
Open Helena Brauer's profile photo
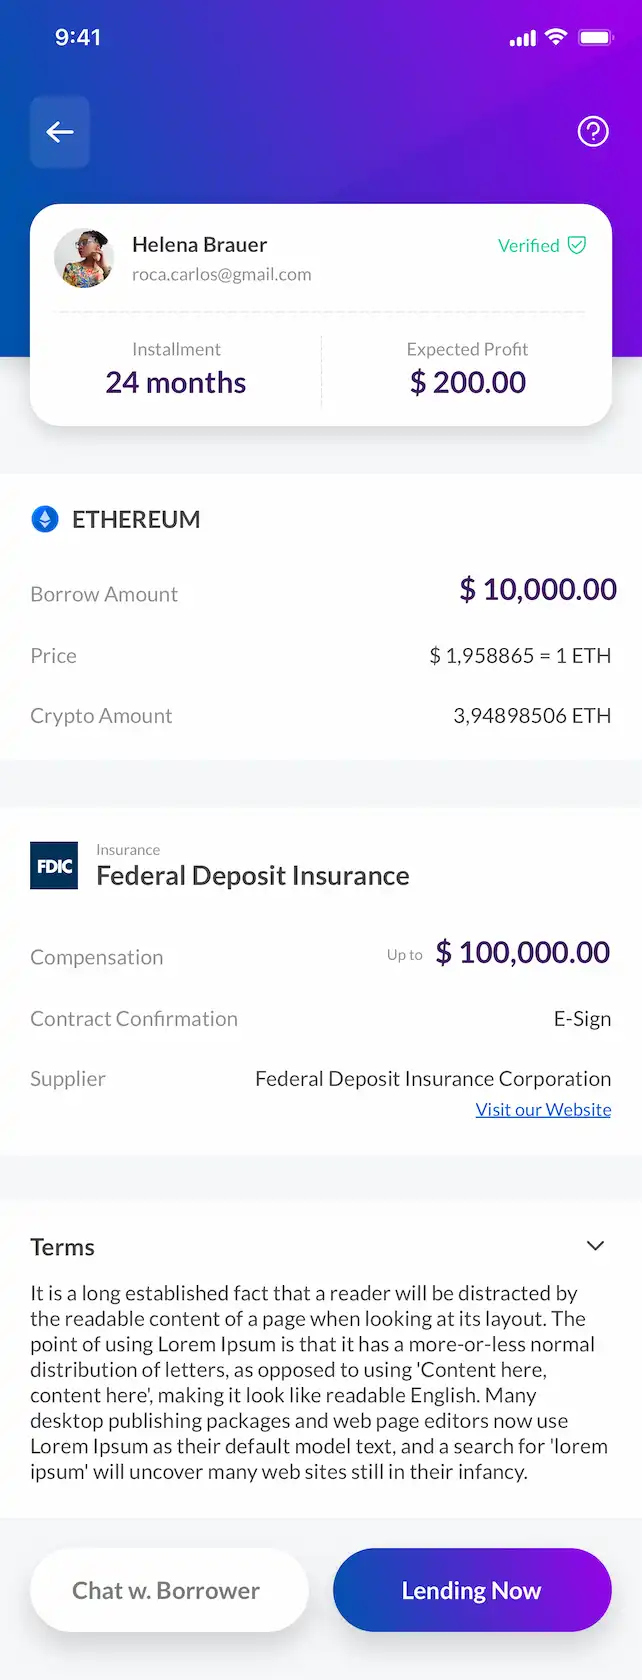click(84, 258)
